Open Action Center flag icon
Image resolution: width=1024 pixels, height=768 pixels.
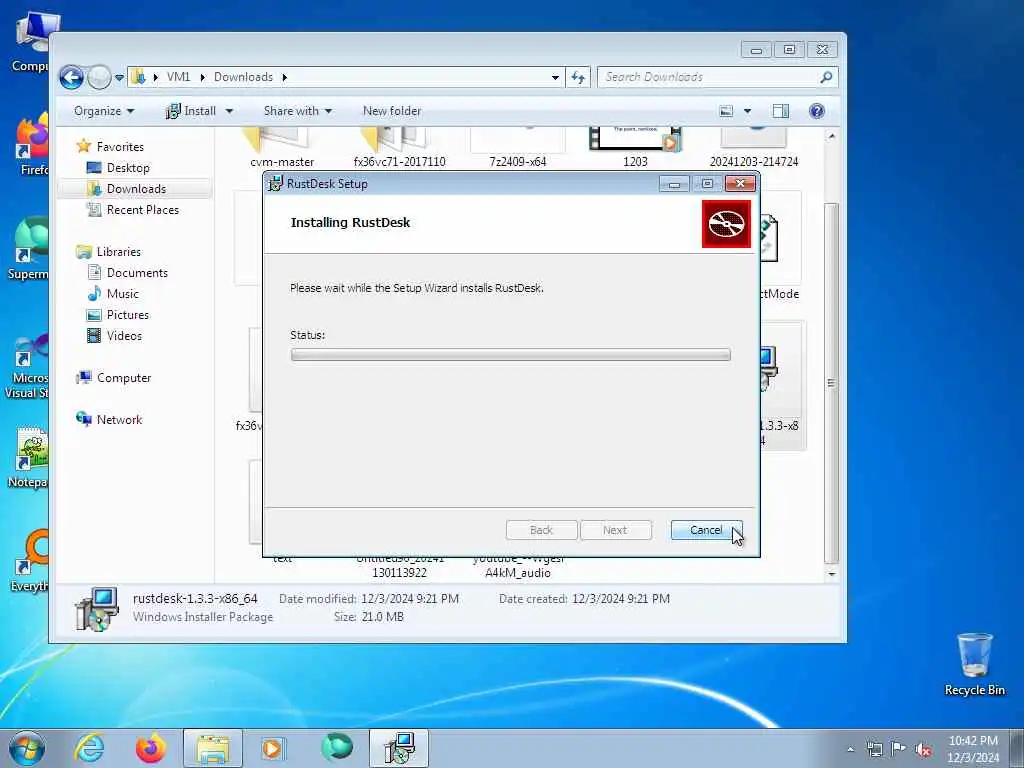(x=899, y=749)
